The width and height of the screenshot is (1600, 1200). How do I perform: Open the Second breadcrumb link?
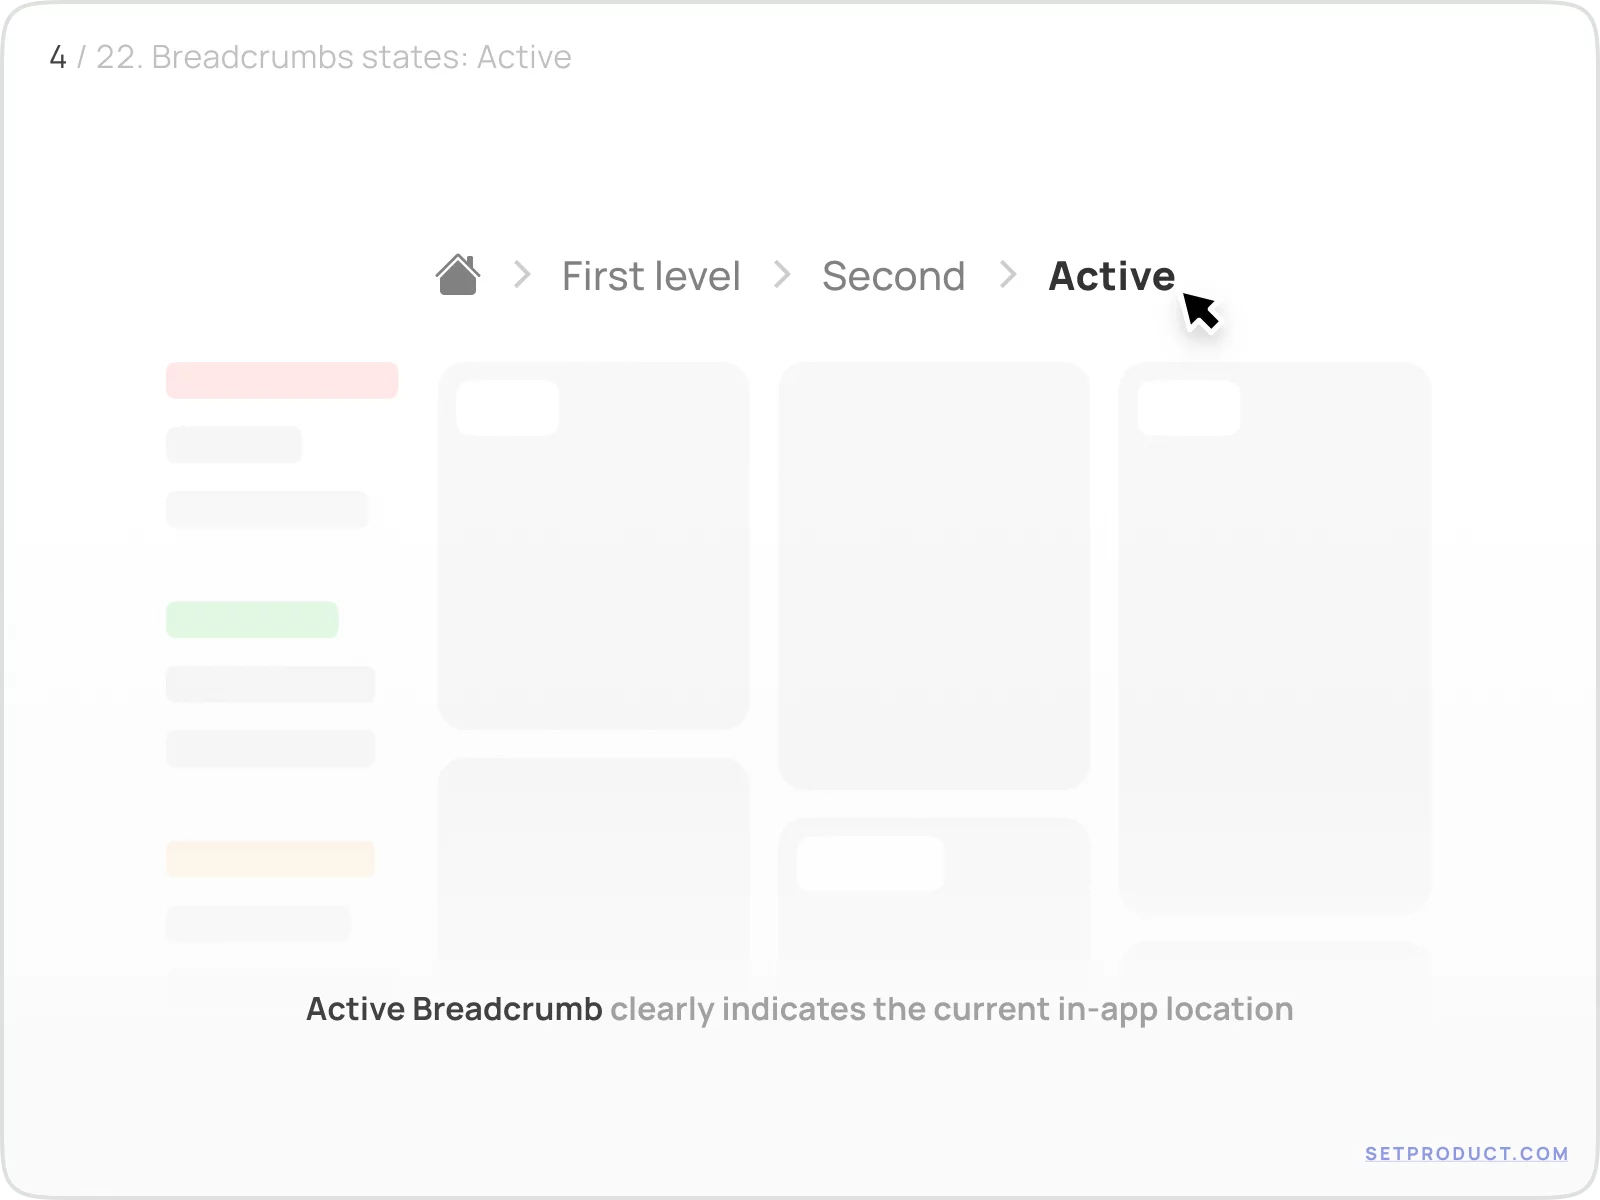click(893, 276)
